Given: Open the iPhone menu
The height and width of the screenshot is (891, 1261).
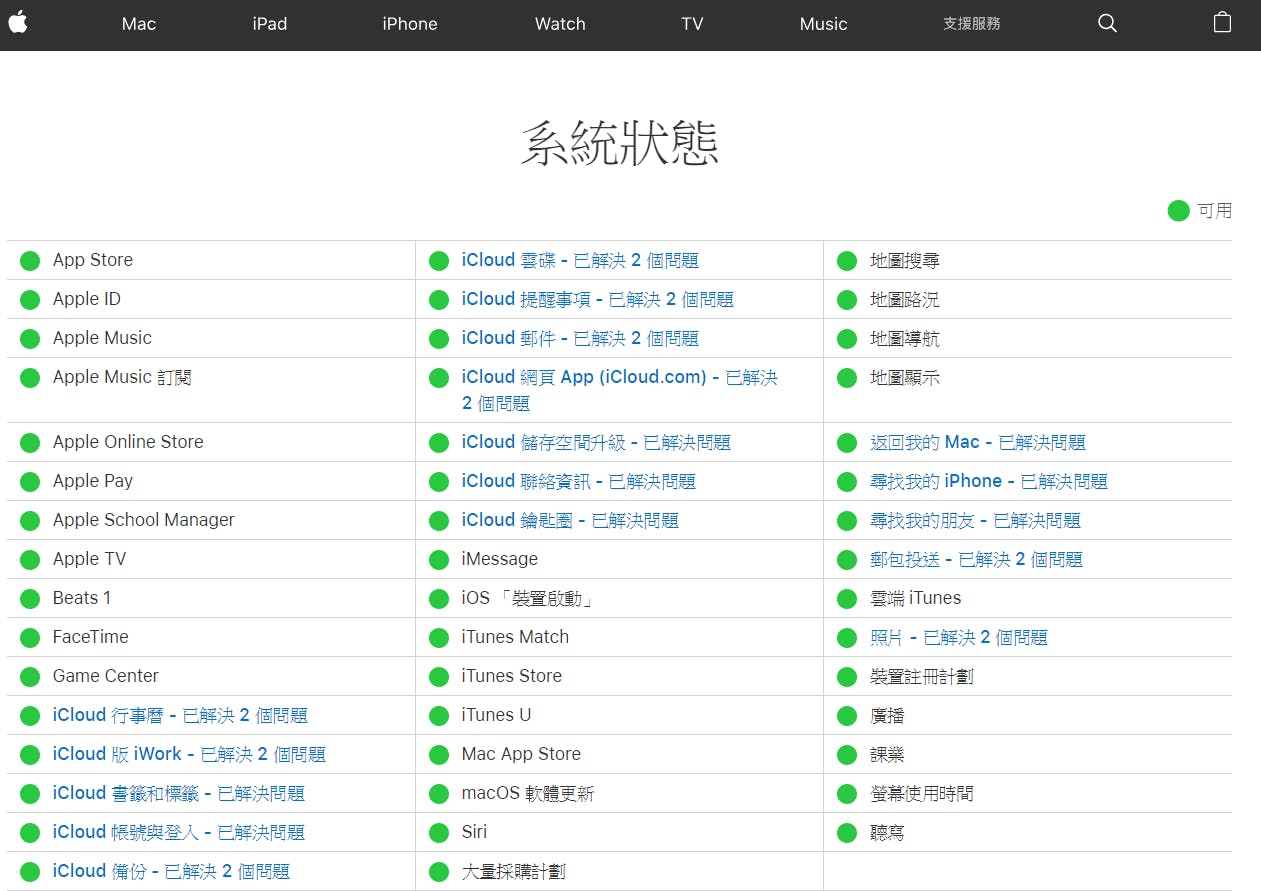Looking at the screenshot, I should (410, 24).
